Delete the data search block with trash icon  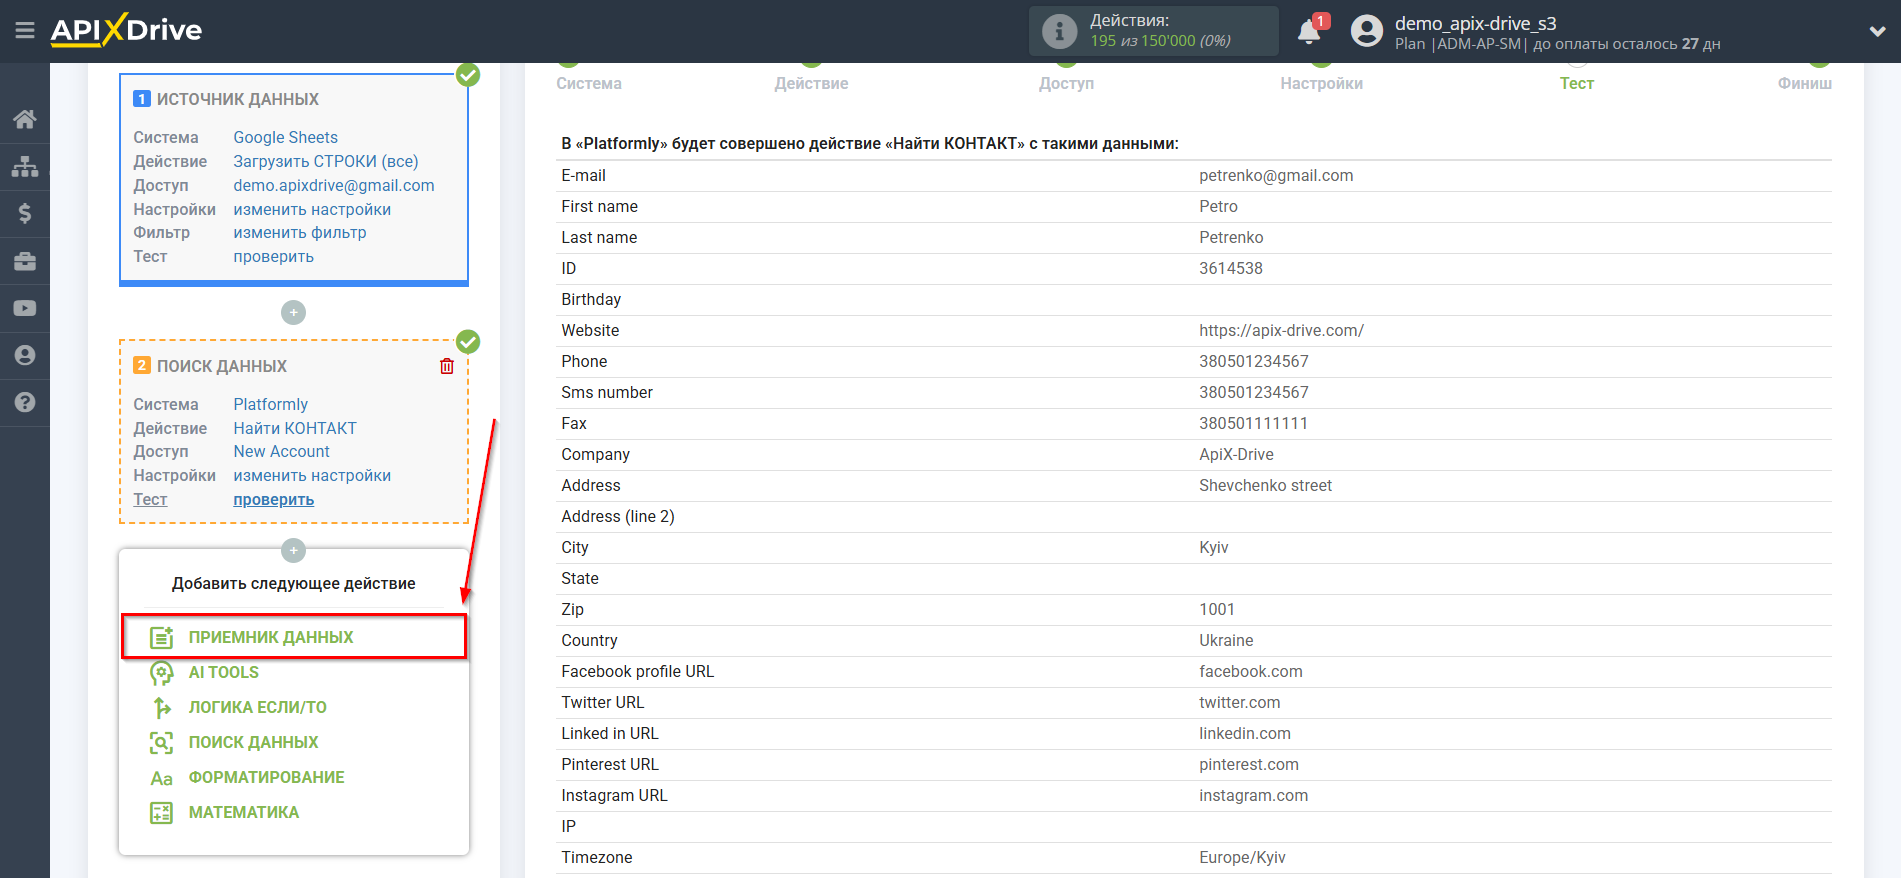point(447,366)
